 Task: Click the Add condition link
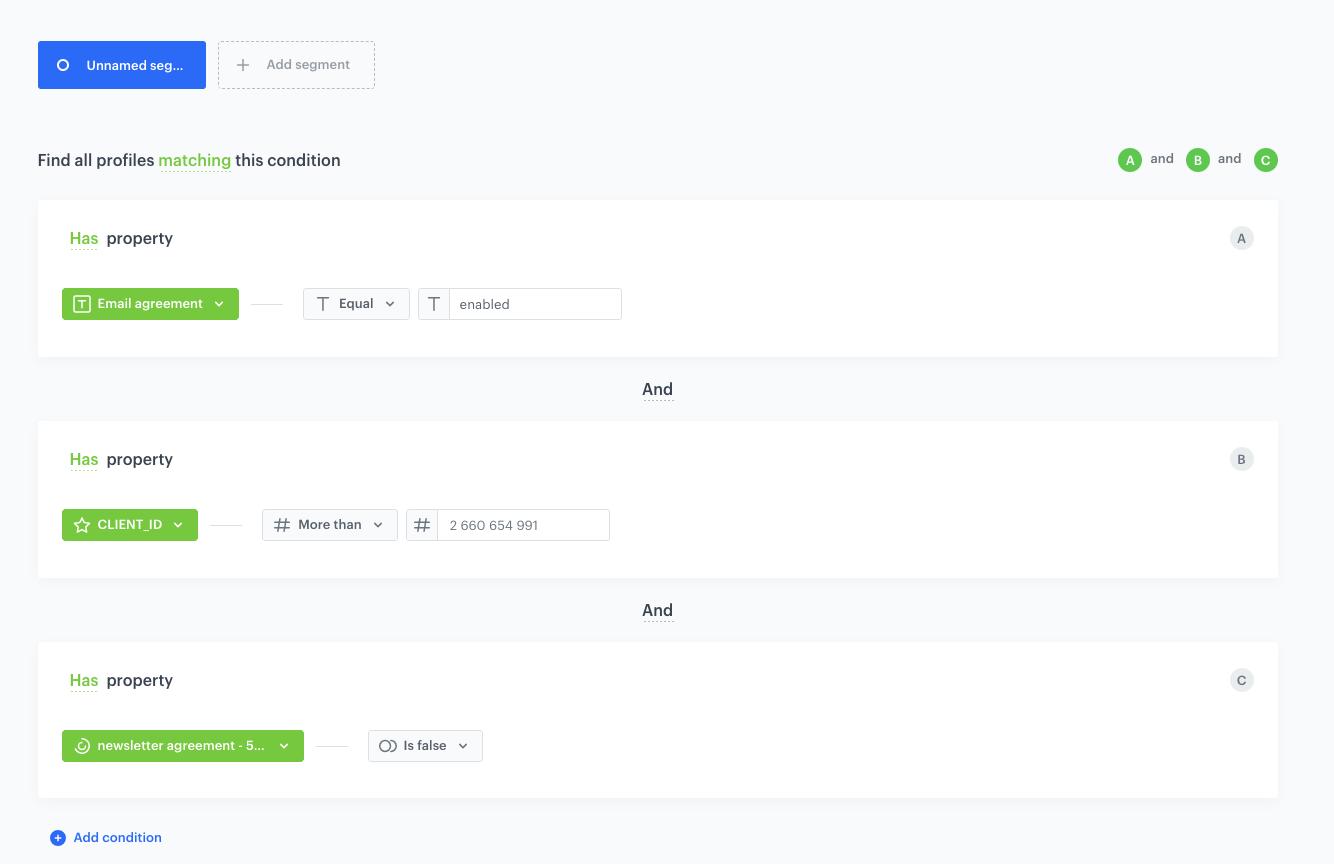[x=115, y=837]
